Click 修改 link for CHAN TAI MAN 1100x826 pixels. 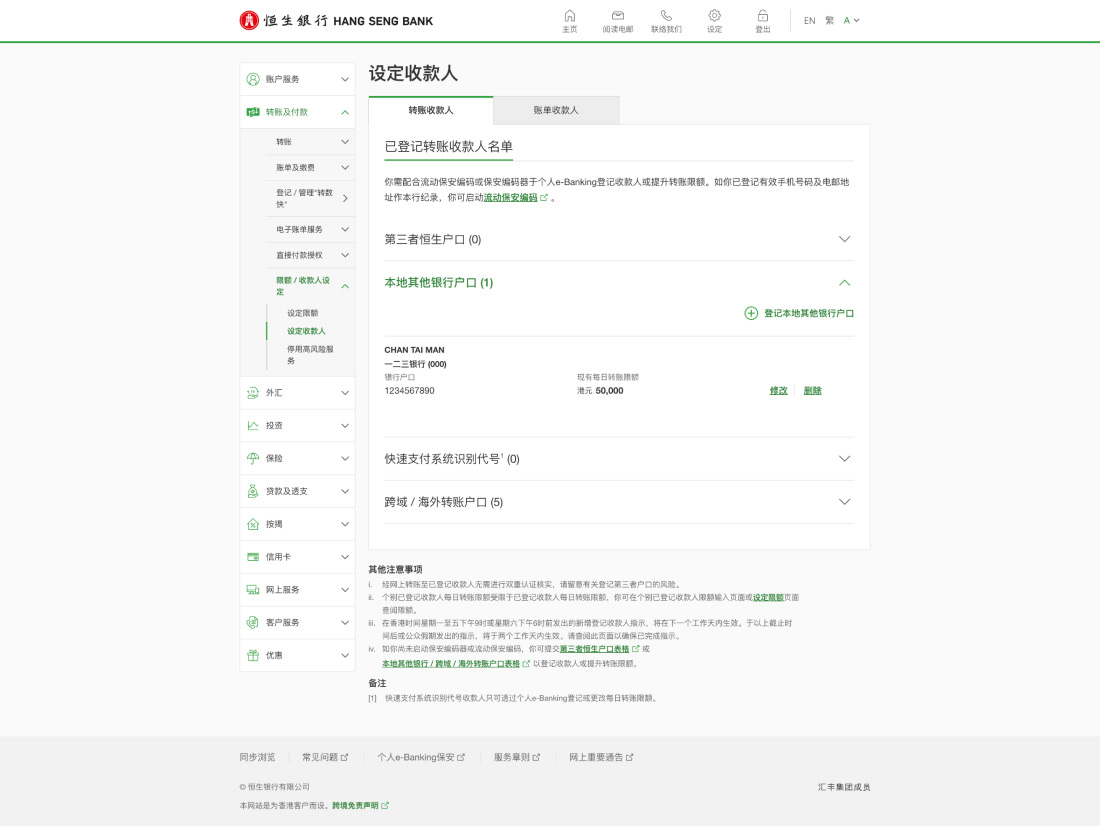pos(778,391)
